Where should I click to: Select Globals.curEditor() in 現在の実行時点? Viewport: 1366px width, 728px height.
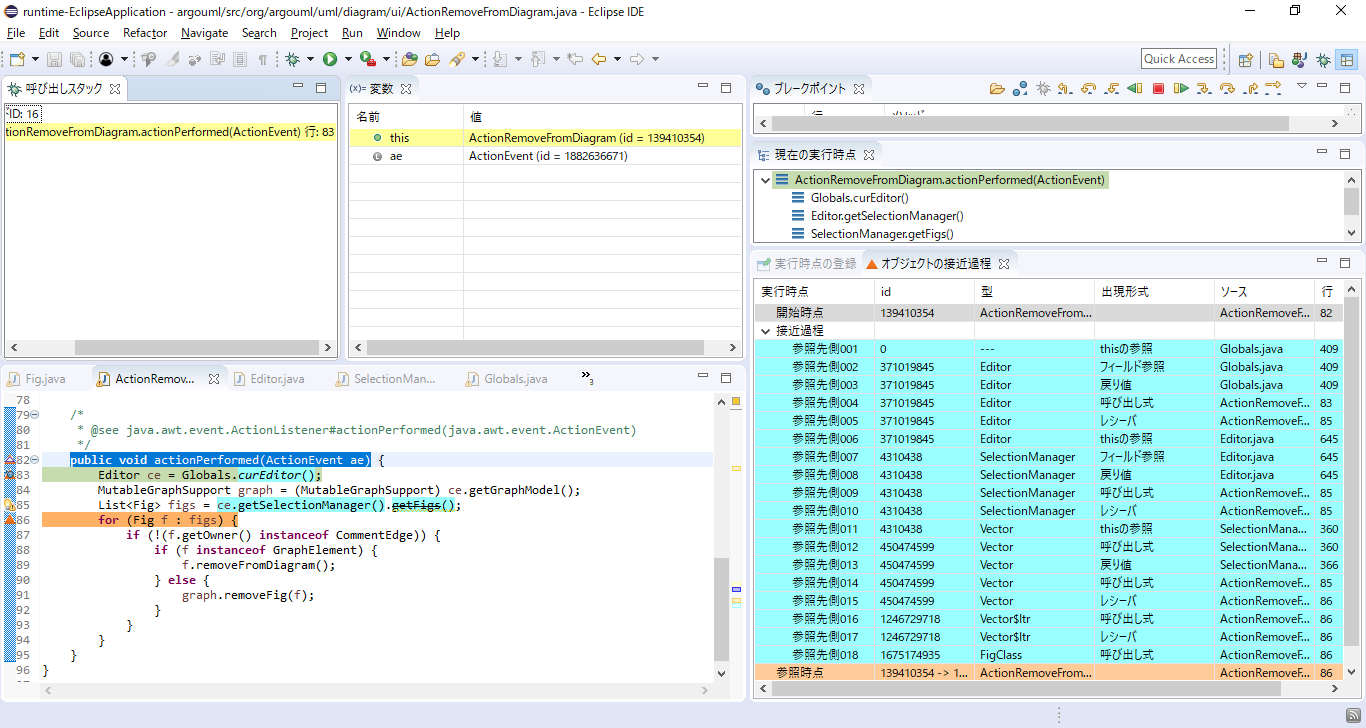tap(860, 198)
